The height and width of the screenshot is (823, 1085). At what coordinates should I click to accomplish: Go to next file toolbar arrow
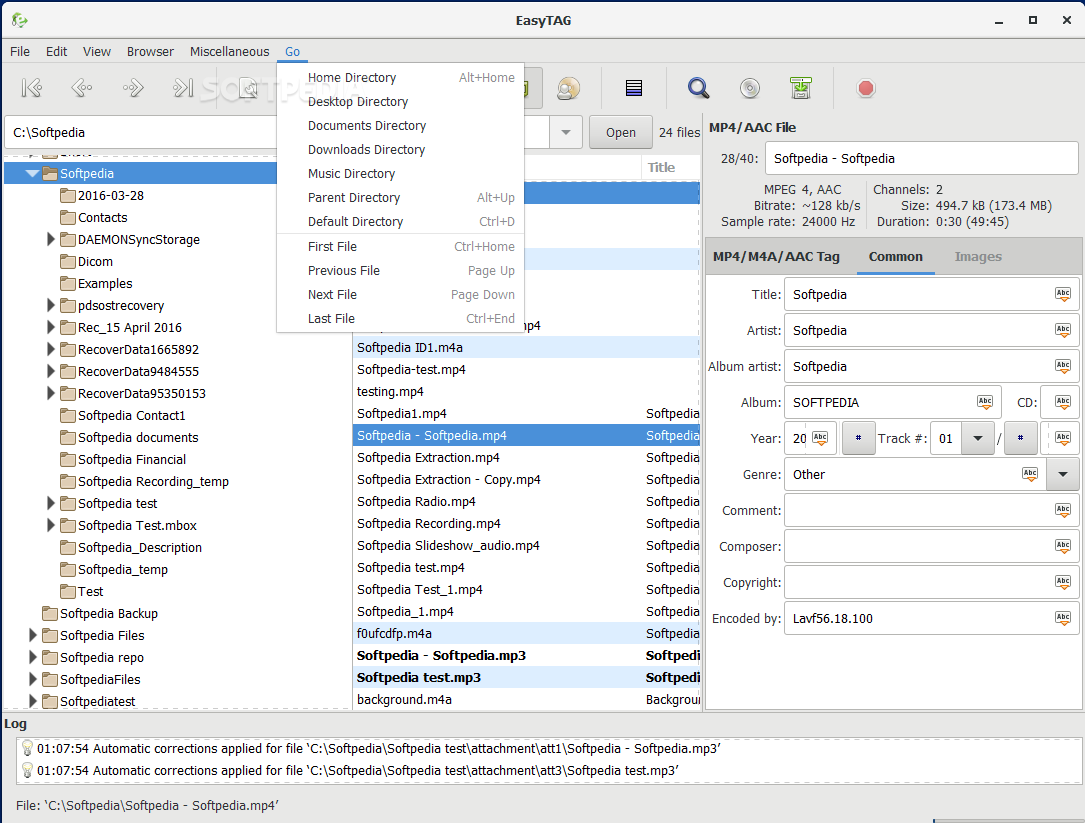pyautogui.click(x=132, y=88)
